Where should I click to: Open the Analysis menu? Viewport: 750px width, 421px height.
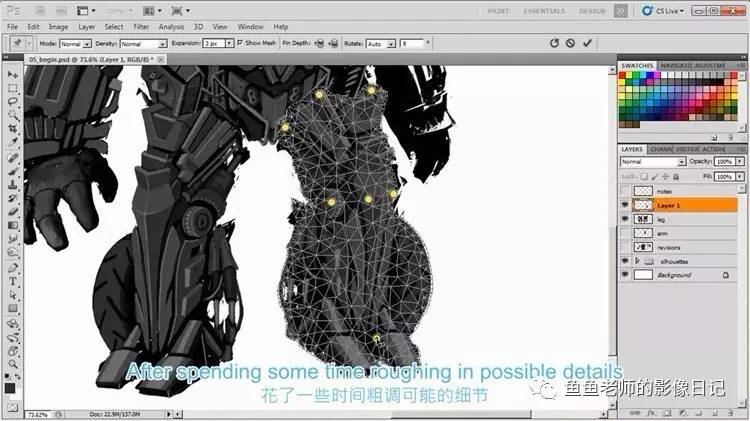[x=171, y=27]
